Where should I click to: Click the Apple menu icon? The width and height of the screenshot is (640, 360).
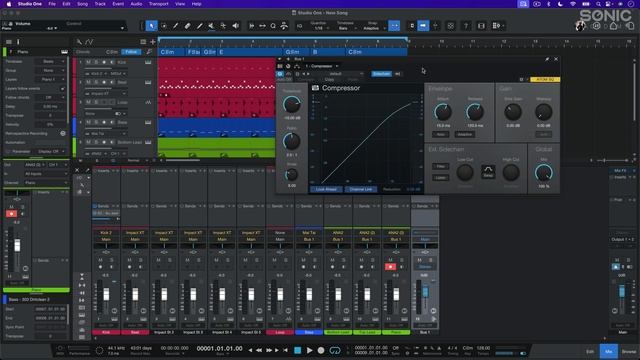pyautogui.click(x=9, y=4)
